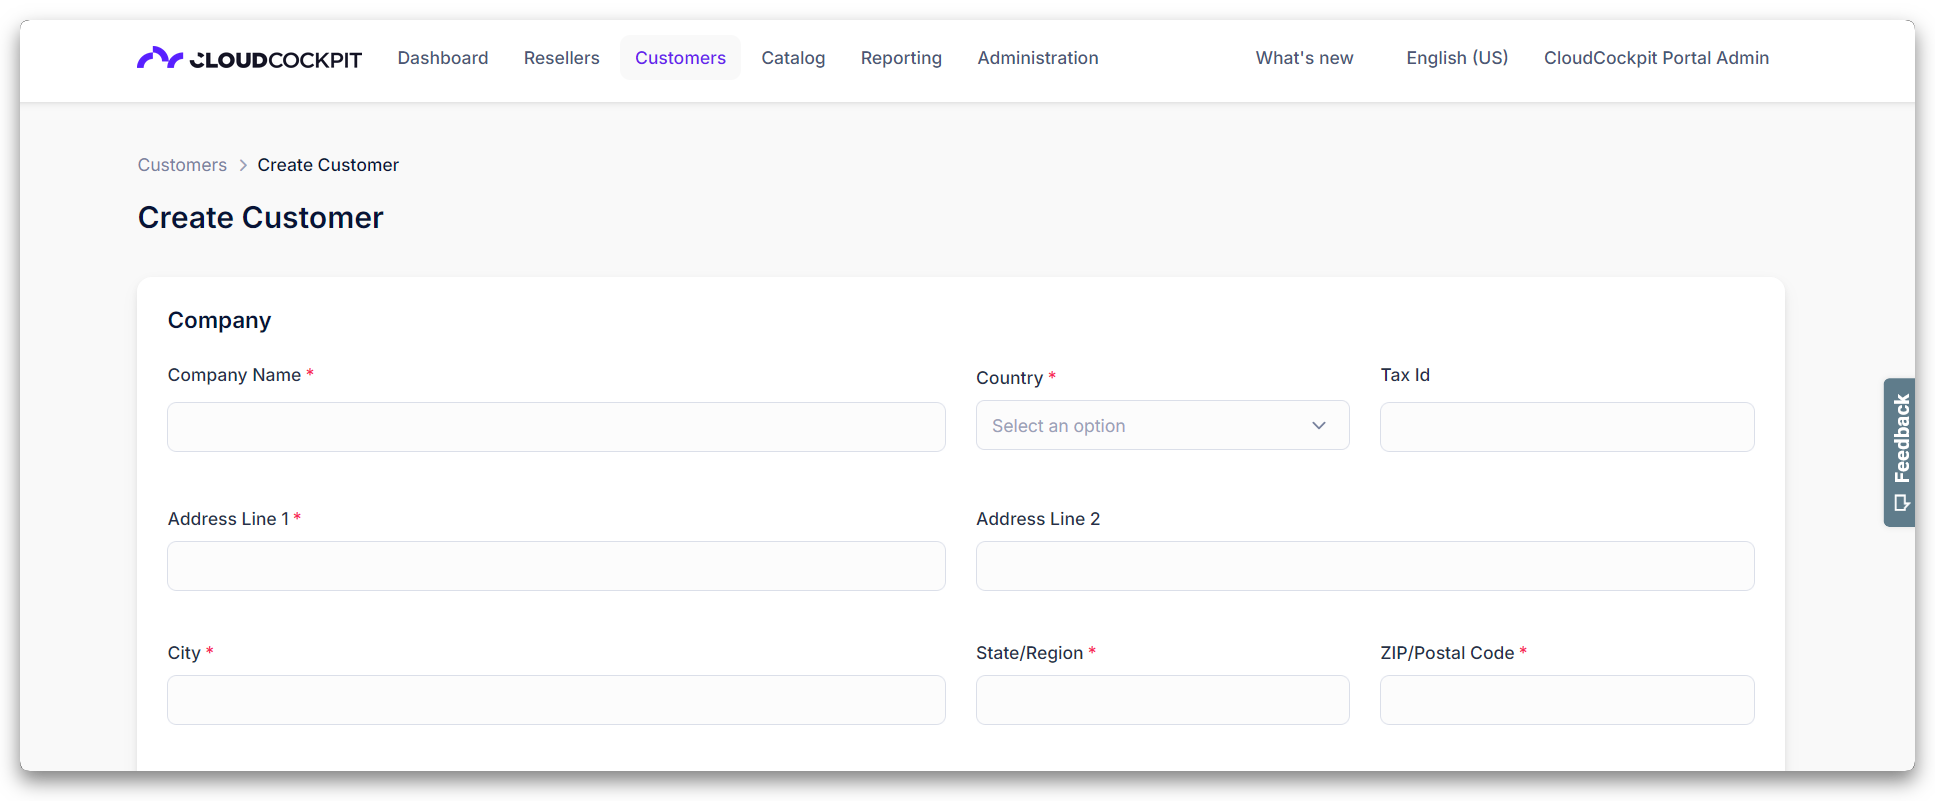Go to the Dashboard menu
Image resolution: width=1935 pixels, height=801 pixels.
coord(443,58)
